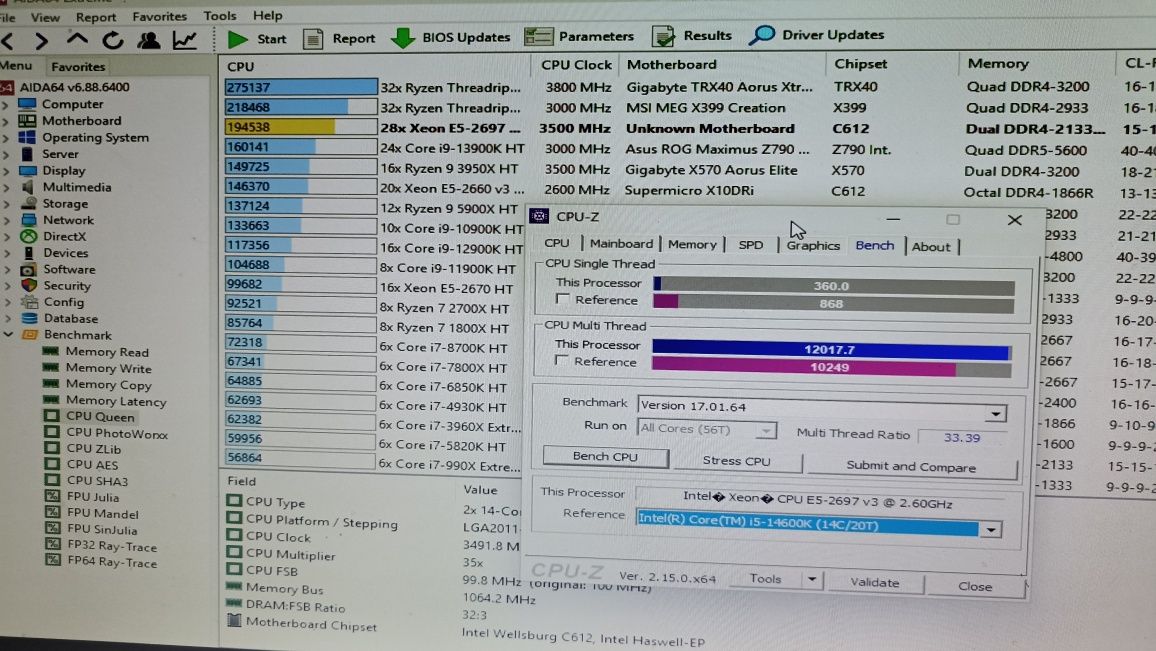Enable Single Thread Reference checkbox in CPU-Z
The width and height of the screenshot is (1156, 651).
coord(563,299)
